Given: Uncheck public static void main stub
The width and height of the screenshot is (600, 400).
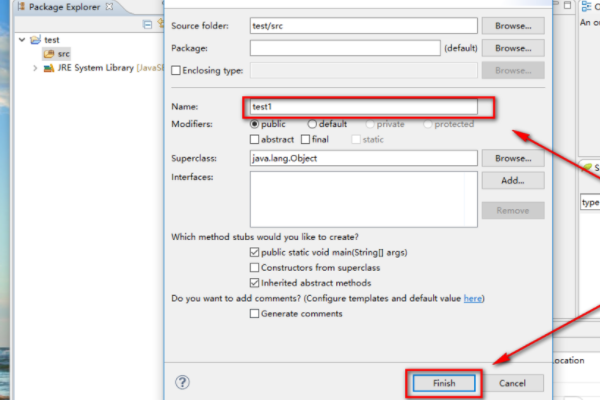Looking at the screenshot, I should click(254, 252).
